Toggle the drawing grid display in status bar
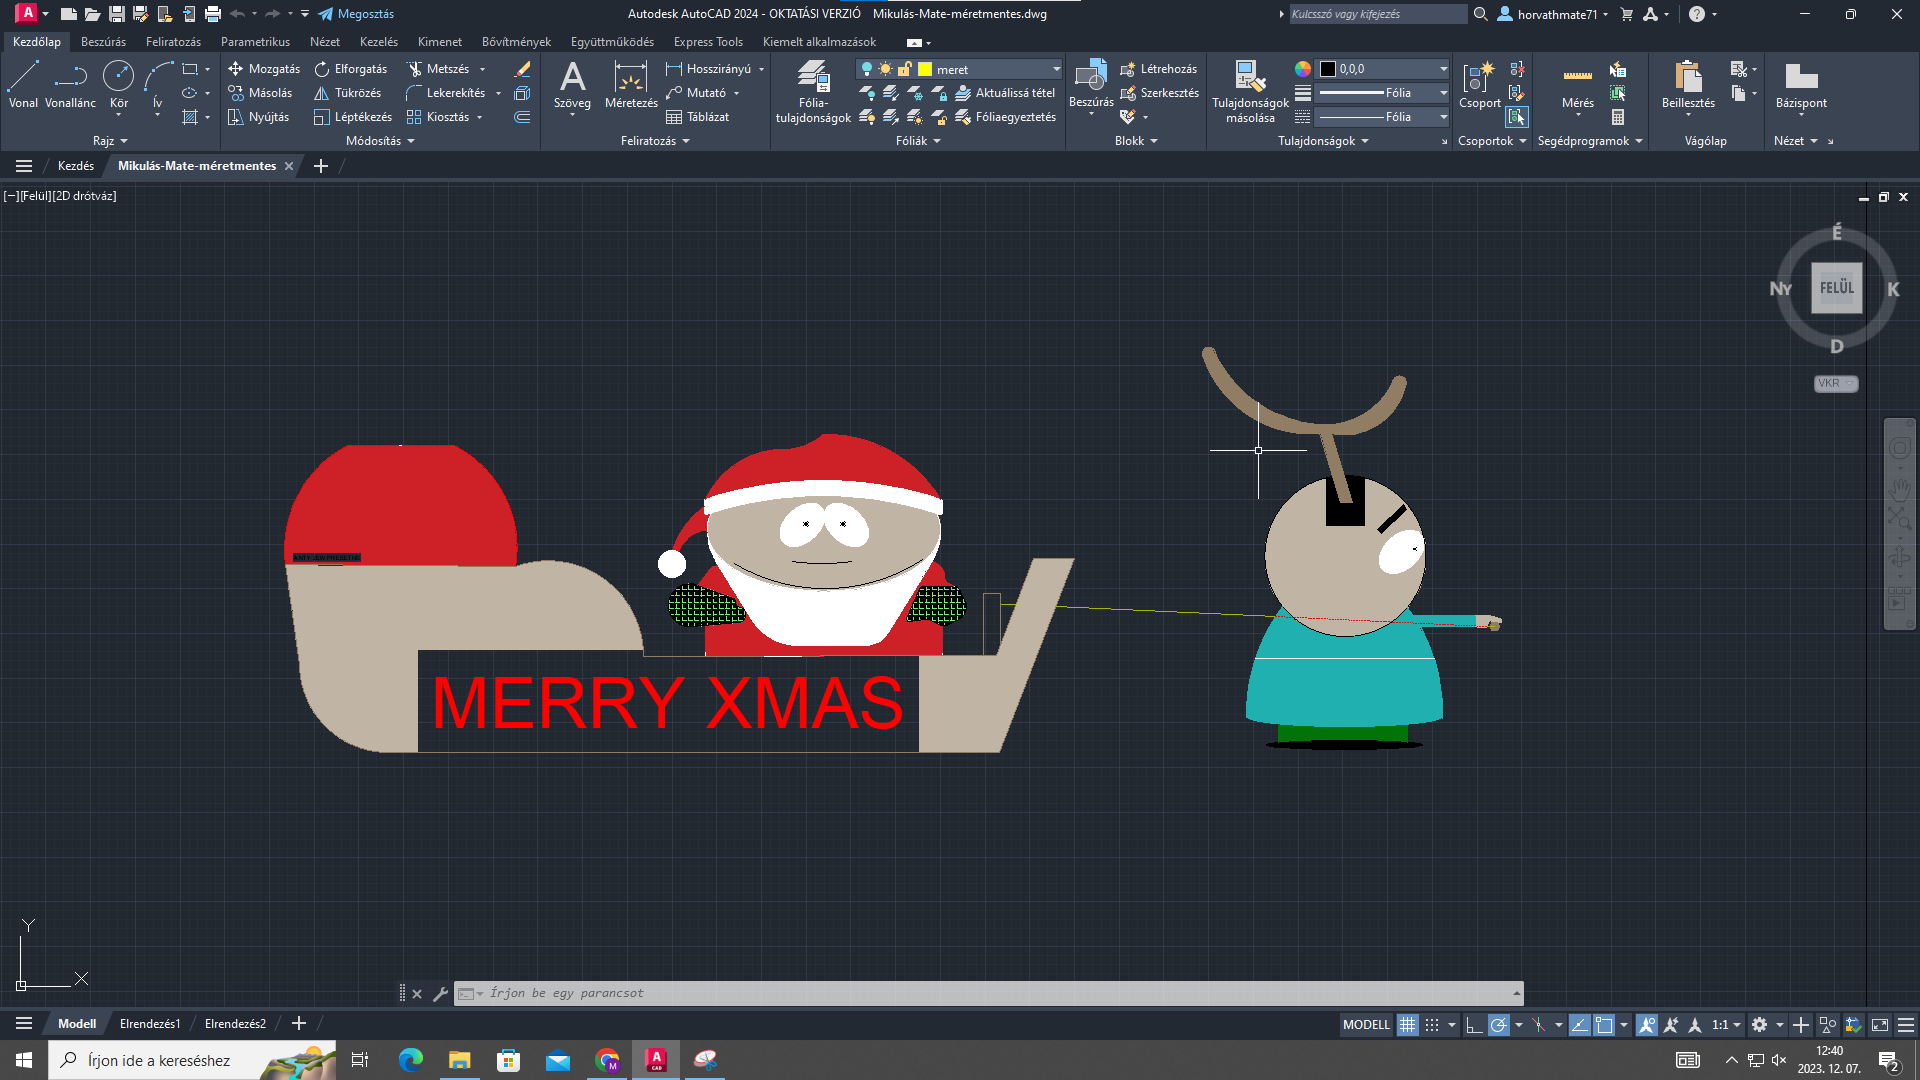The width and height of the screenshot is (1920, 1080). coord(1407,1025)
